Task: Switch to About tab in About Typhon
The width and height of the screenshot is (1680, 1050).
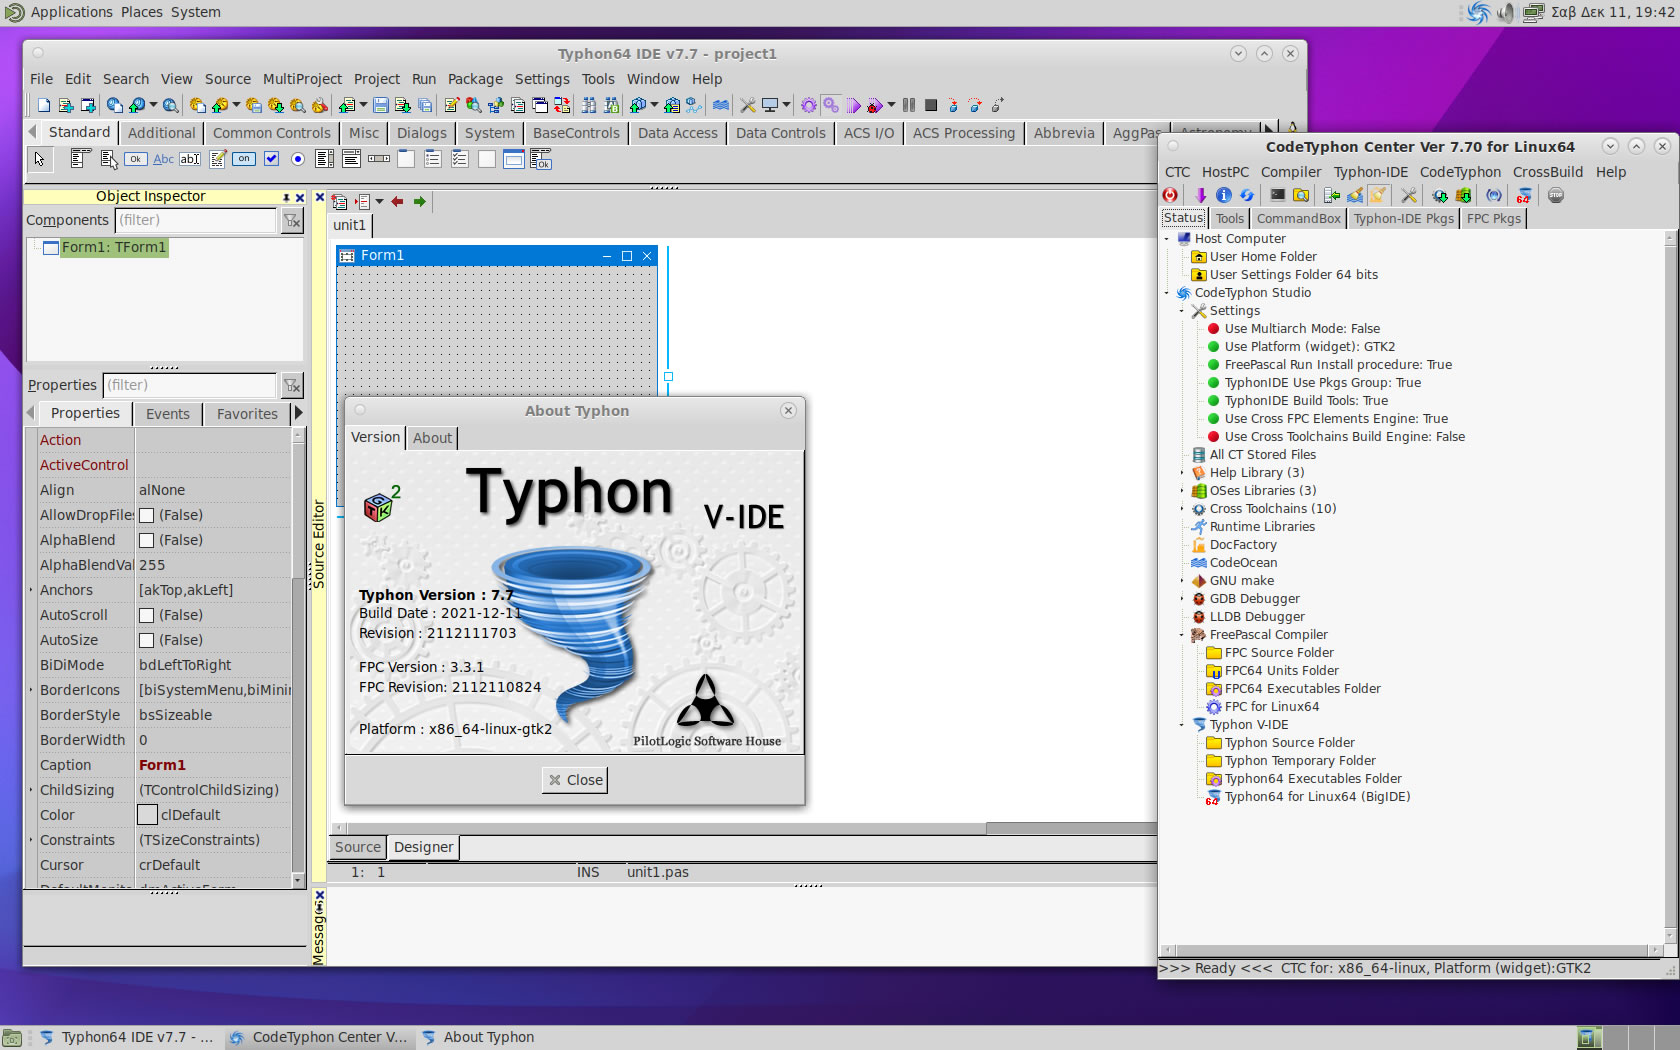Action: [x=432, y=438]
